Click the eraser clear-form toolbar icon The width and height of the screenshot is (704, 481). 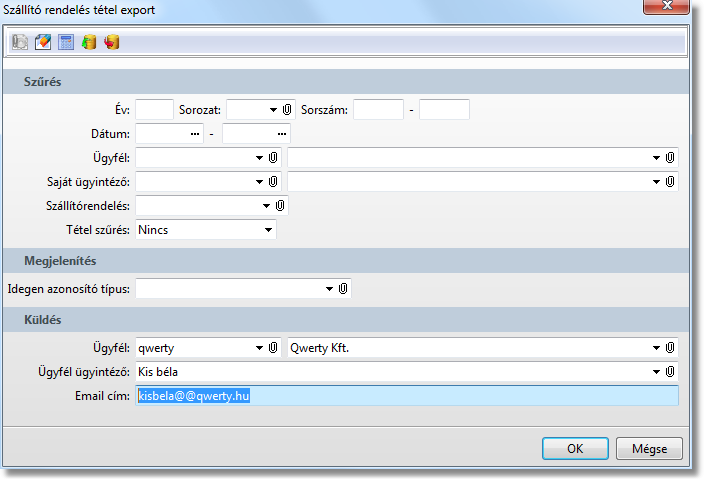(x=43, y=42)
